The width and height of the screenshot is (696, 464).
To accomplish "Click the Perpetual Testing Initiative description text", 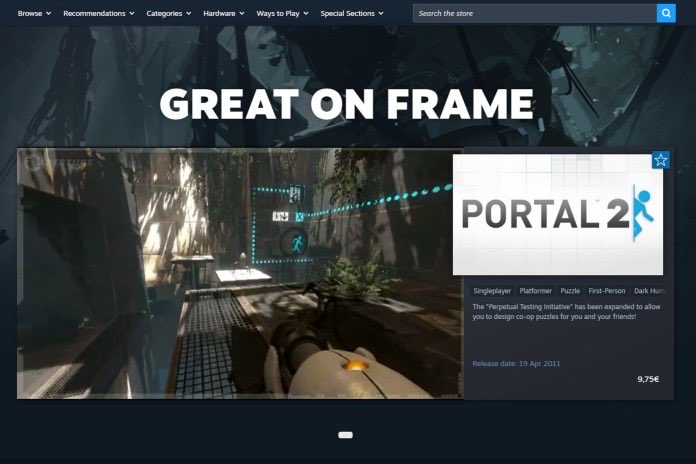I will coord(566,312).
